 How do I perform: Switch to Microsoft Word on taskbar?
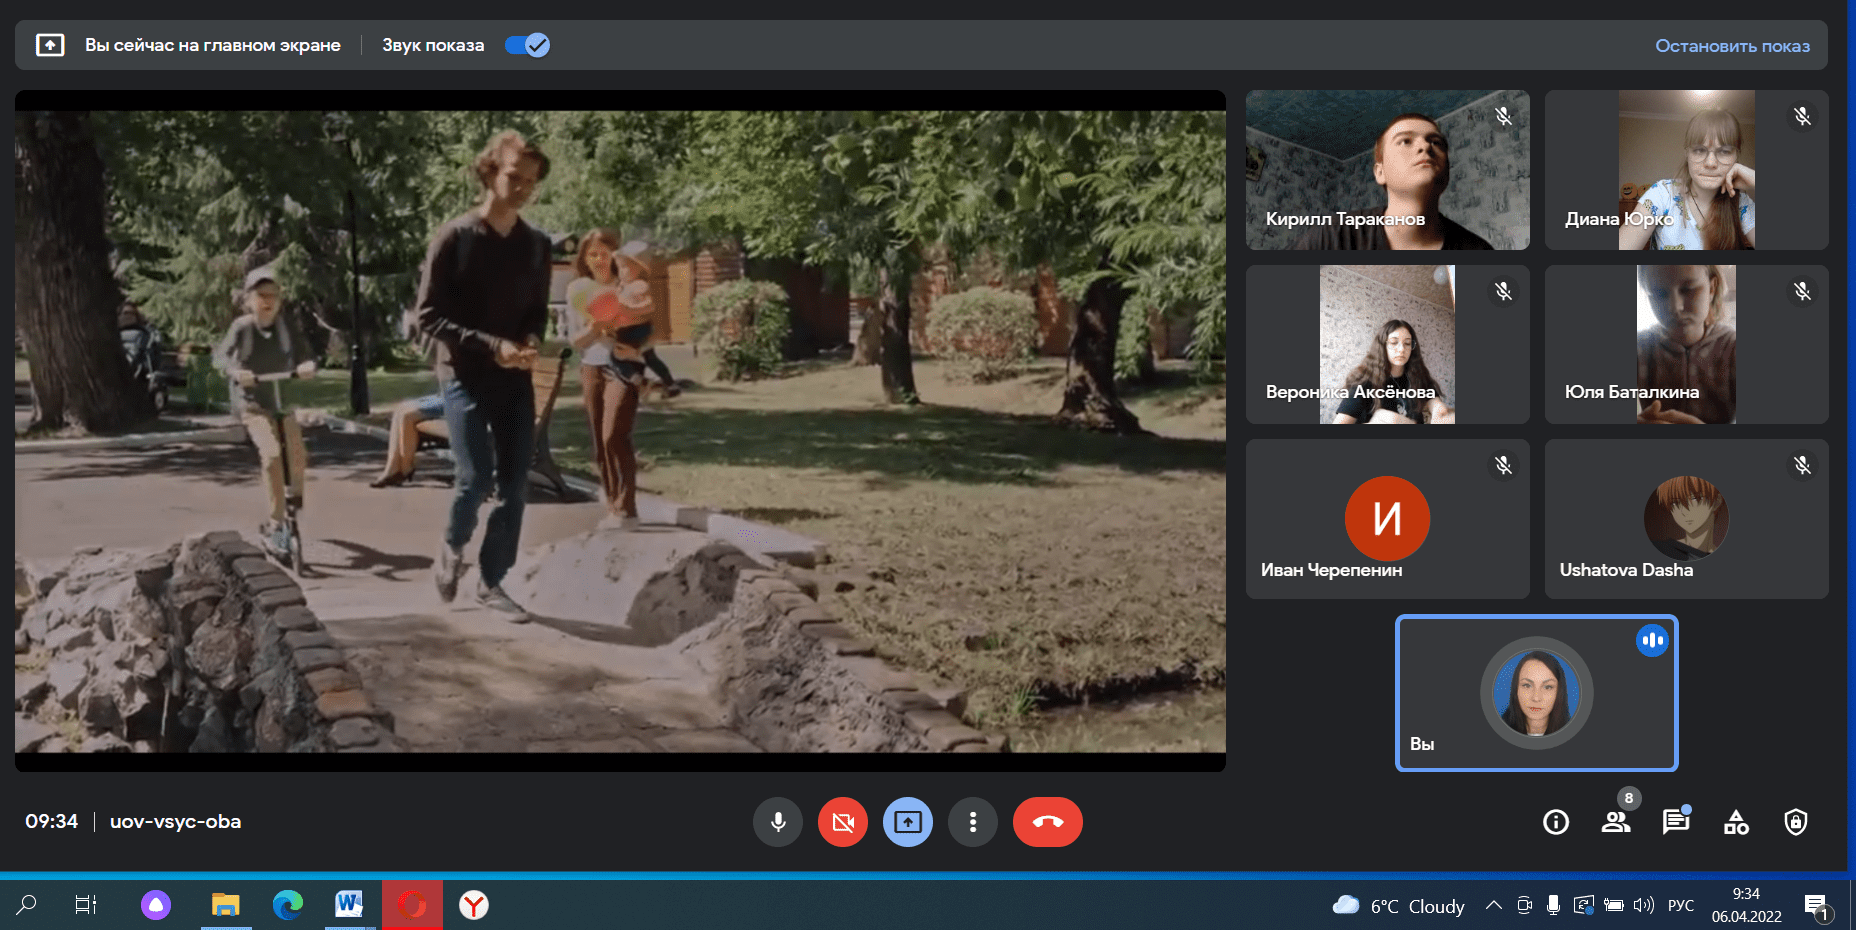pyautogui.click(x=349, y=905)
